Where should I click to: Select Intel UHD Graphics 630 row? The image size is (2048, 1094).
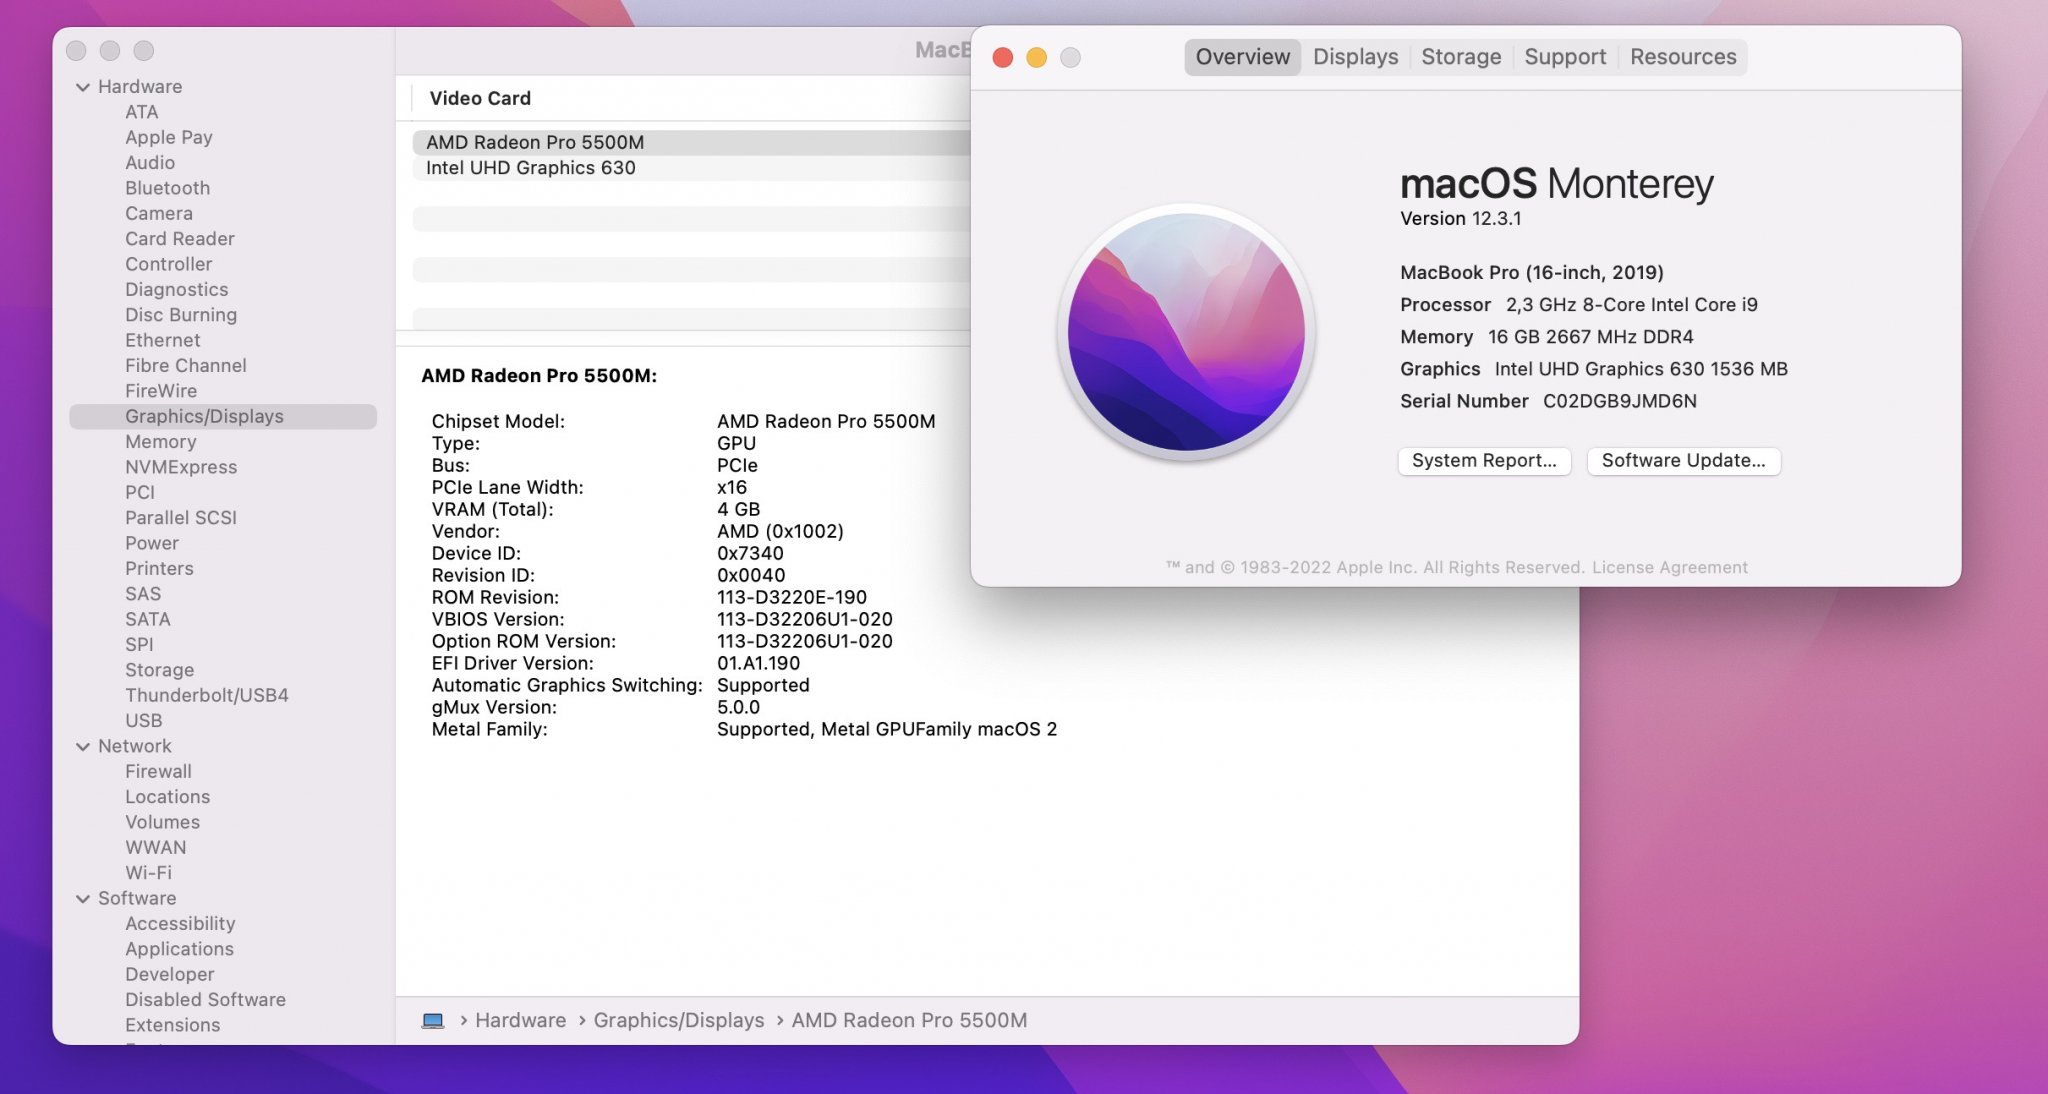coord(692,168)
